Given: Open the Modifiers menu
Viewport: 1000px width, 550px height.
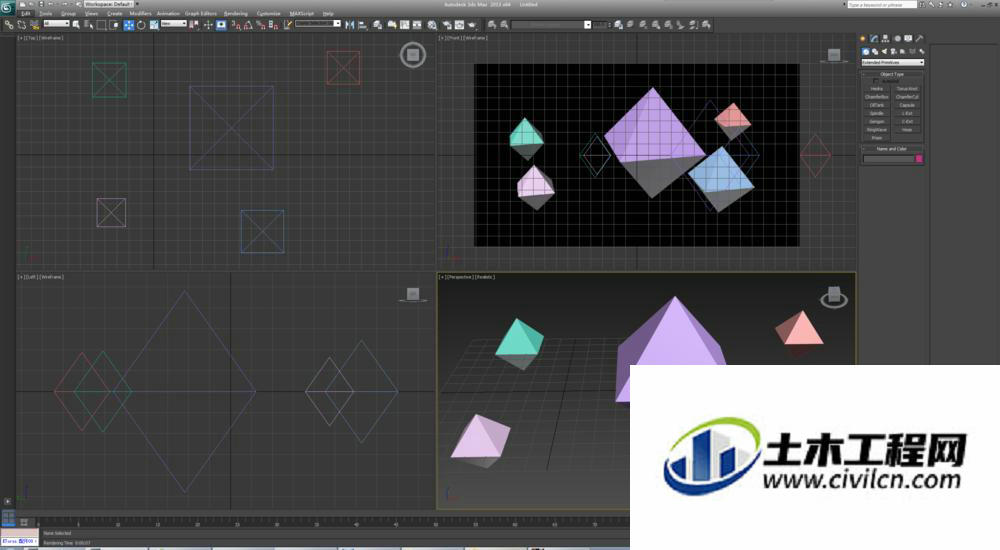Looking at the screenshot, I should (140, 13).
